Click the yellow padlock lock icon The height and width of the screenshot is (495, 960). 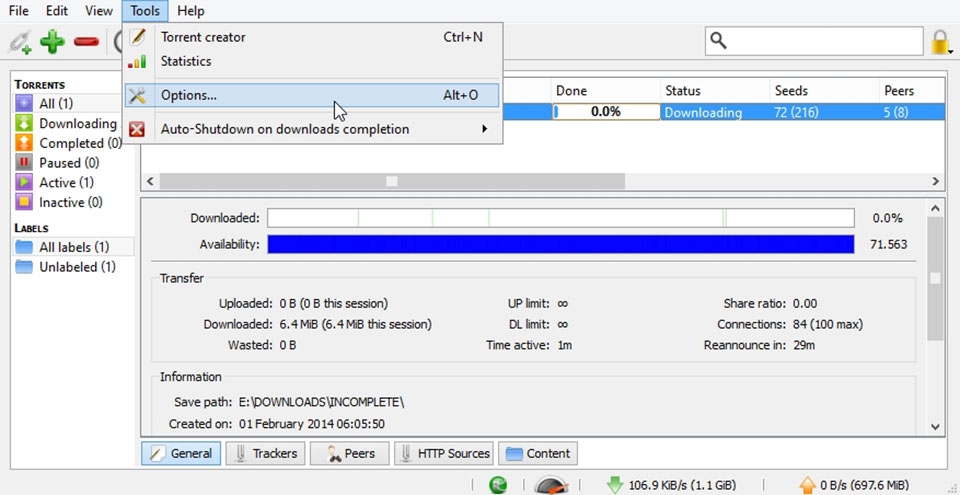pos(940,42)
